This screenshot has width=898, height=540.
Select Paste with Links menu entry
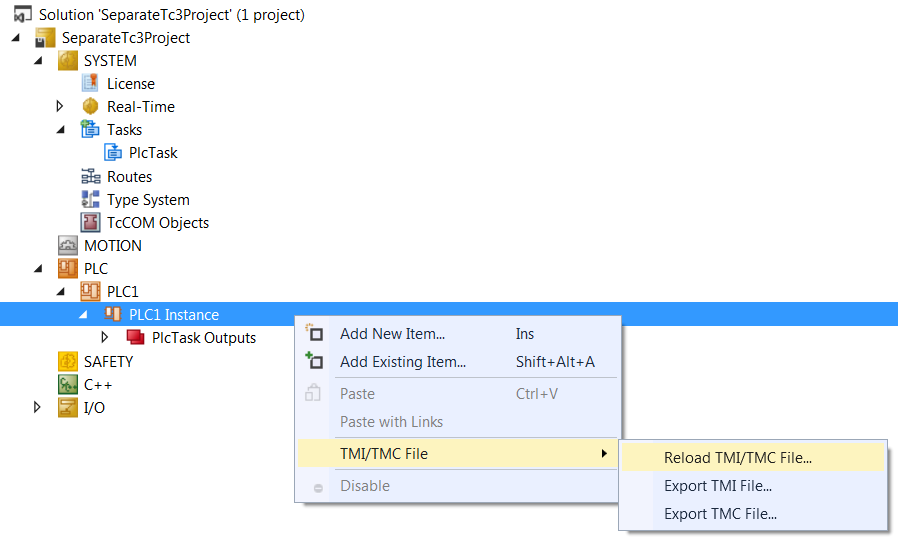tap(458, 422)
